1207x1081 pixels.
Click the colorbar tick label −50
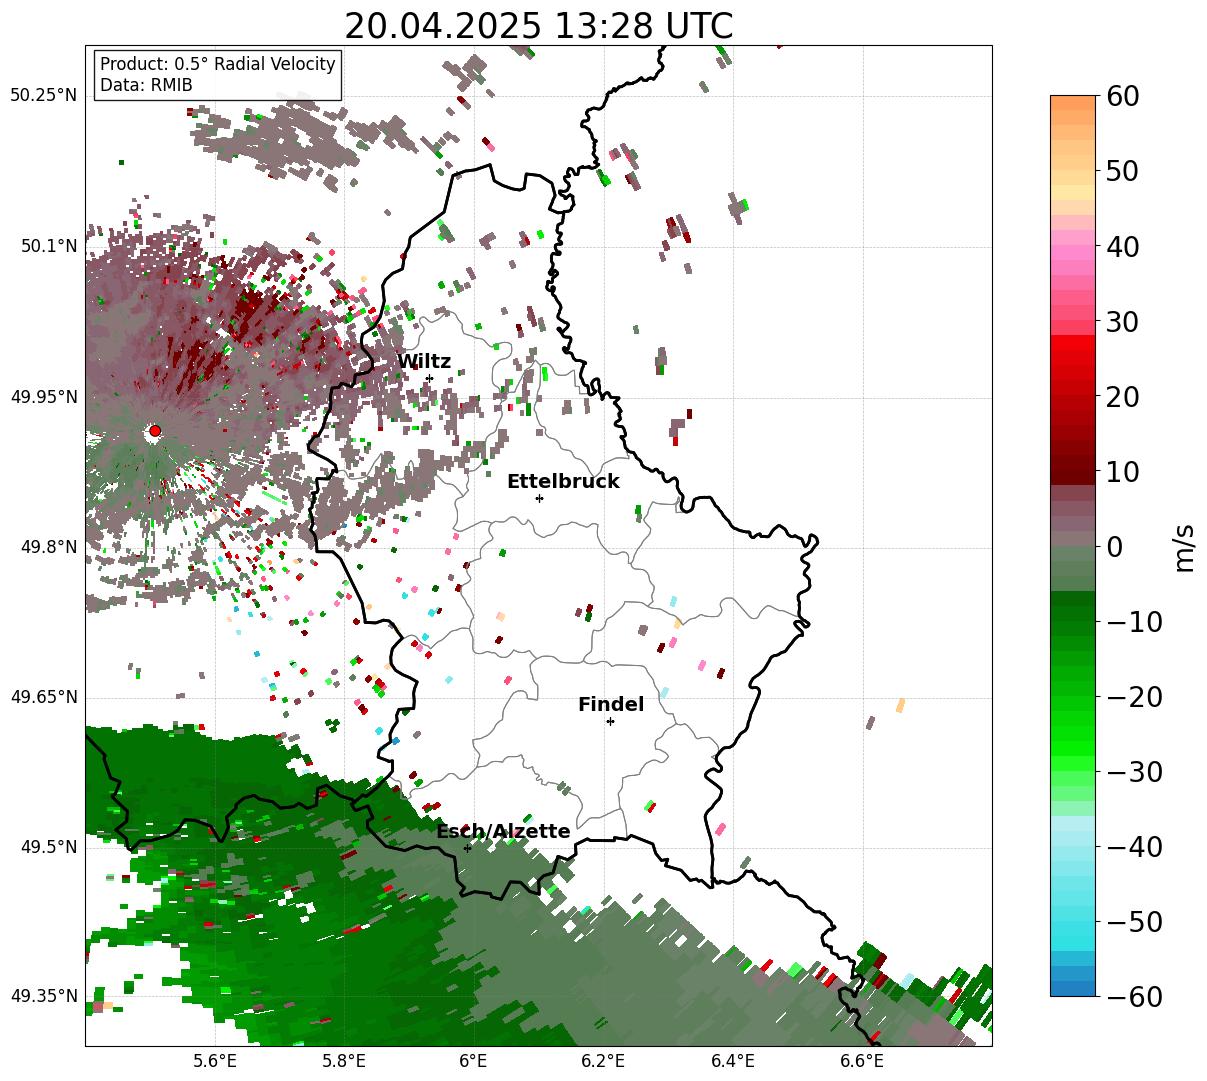[x=1134, y=921]
